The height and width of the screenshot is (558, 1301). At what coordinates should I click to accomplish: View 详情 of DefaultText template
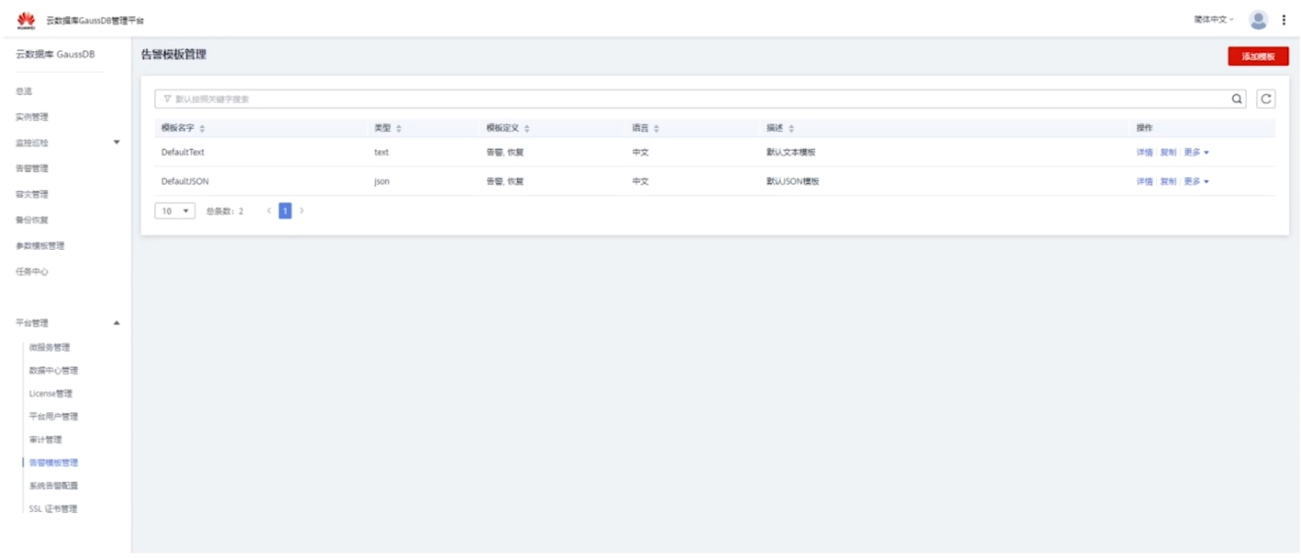[1144, 153]
